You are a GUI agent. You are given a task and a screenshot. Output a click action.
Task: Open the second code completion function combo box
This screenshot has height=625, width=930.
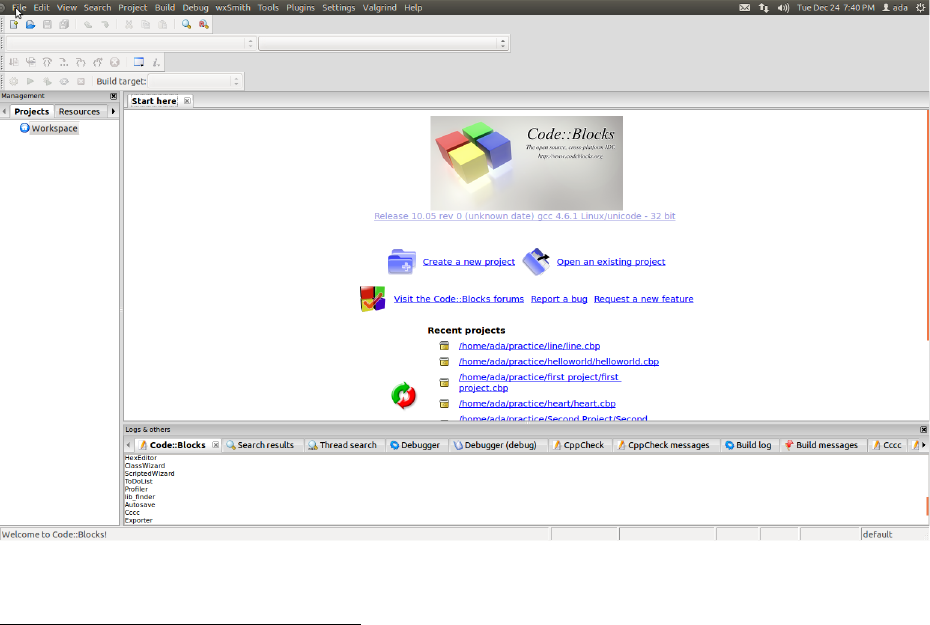pyautogui.click(x=383, y=43)
